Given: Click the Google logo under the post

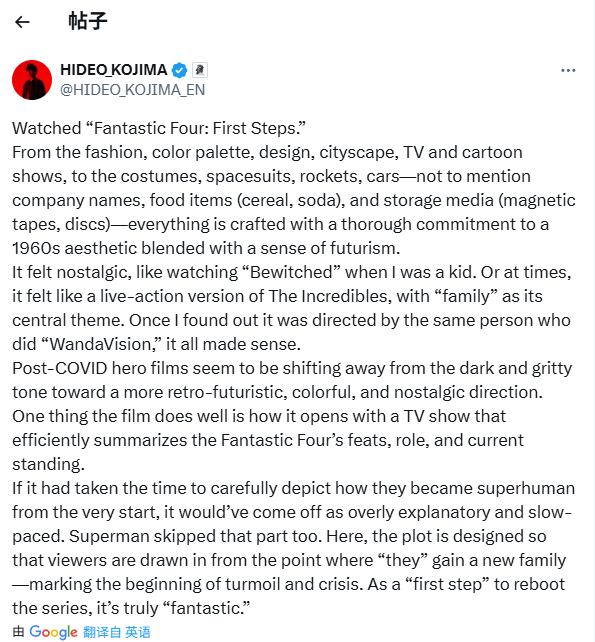Looking at the screenshot, I should click(x=53, y=632).
